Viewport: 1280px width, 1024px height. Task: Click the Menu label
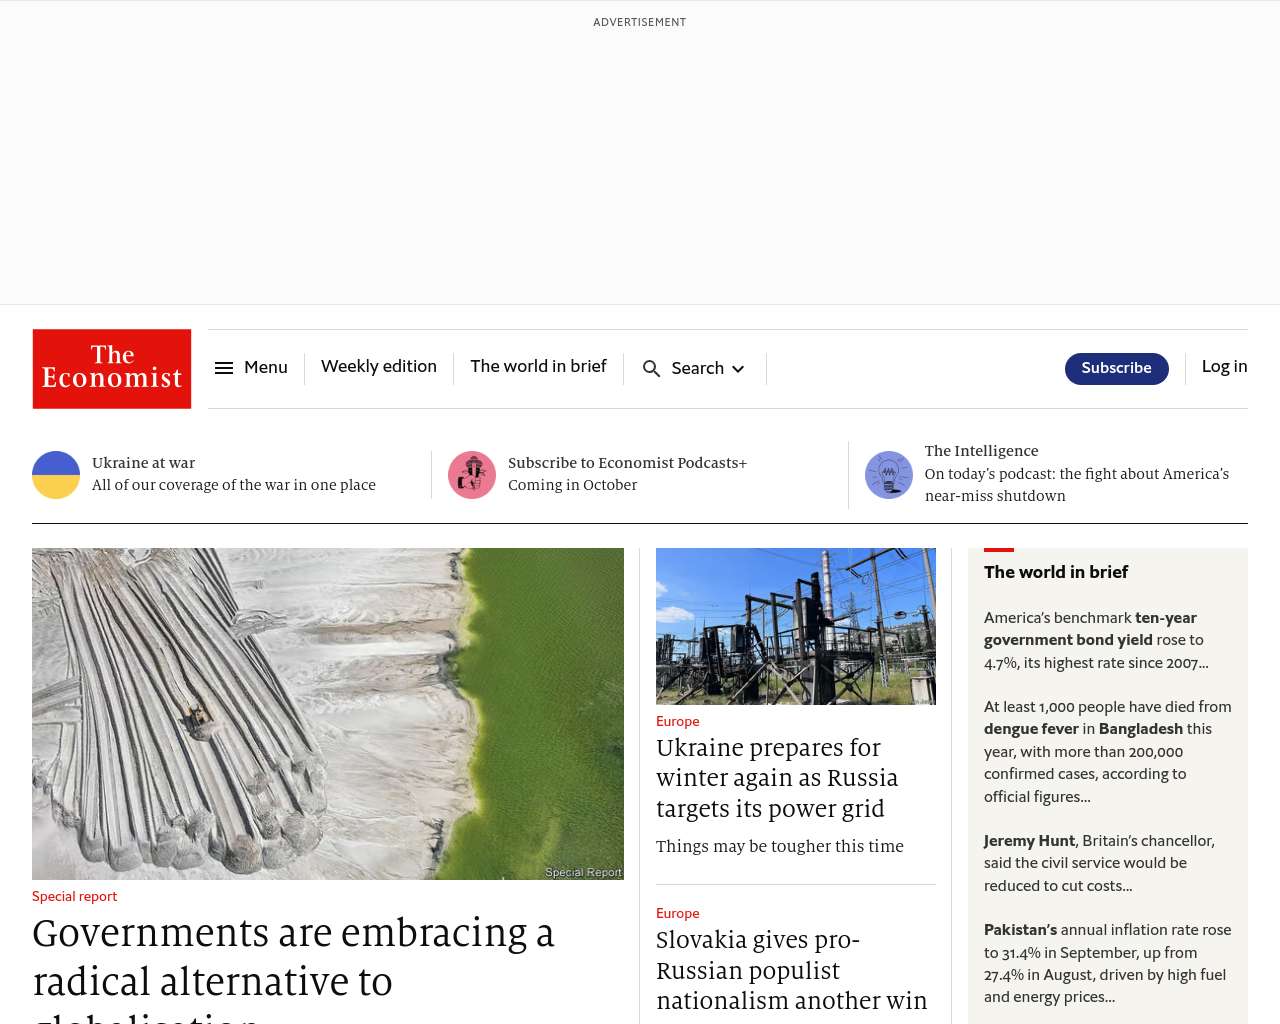(266, 368)
